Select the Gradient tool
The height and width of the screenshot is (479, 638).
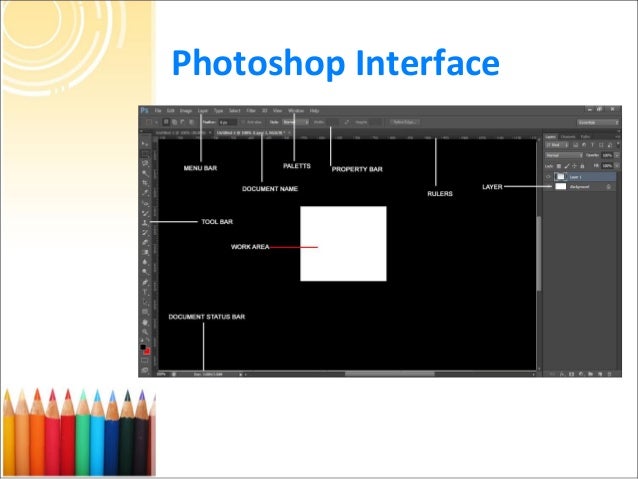pyautogui.click(x=144, y=253)
